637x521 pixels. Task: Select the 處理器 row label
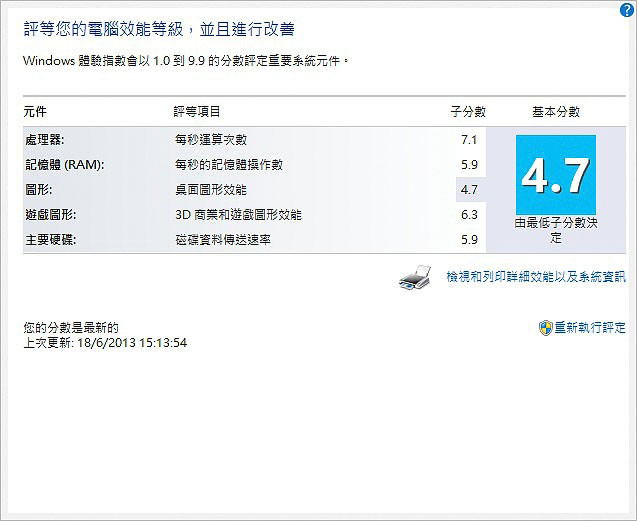coord(45,140)
